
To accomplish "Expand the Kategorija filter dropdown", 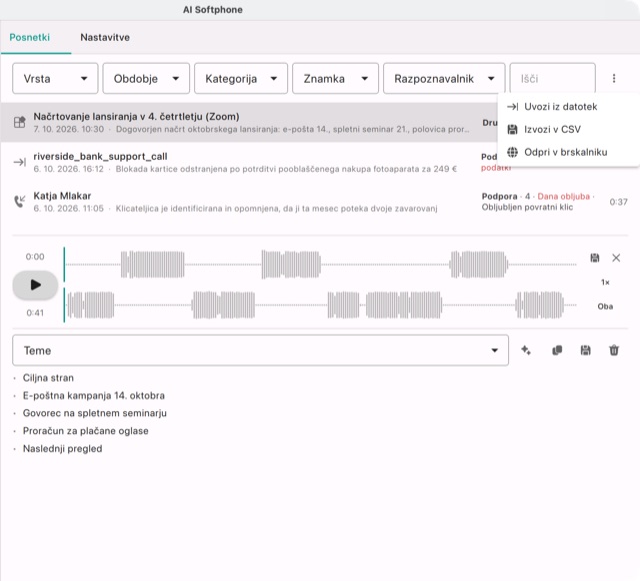I will point(241,78).
